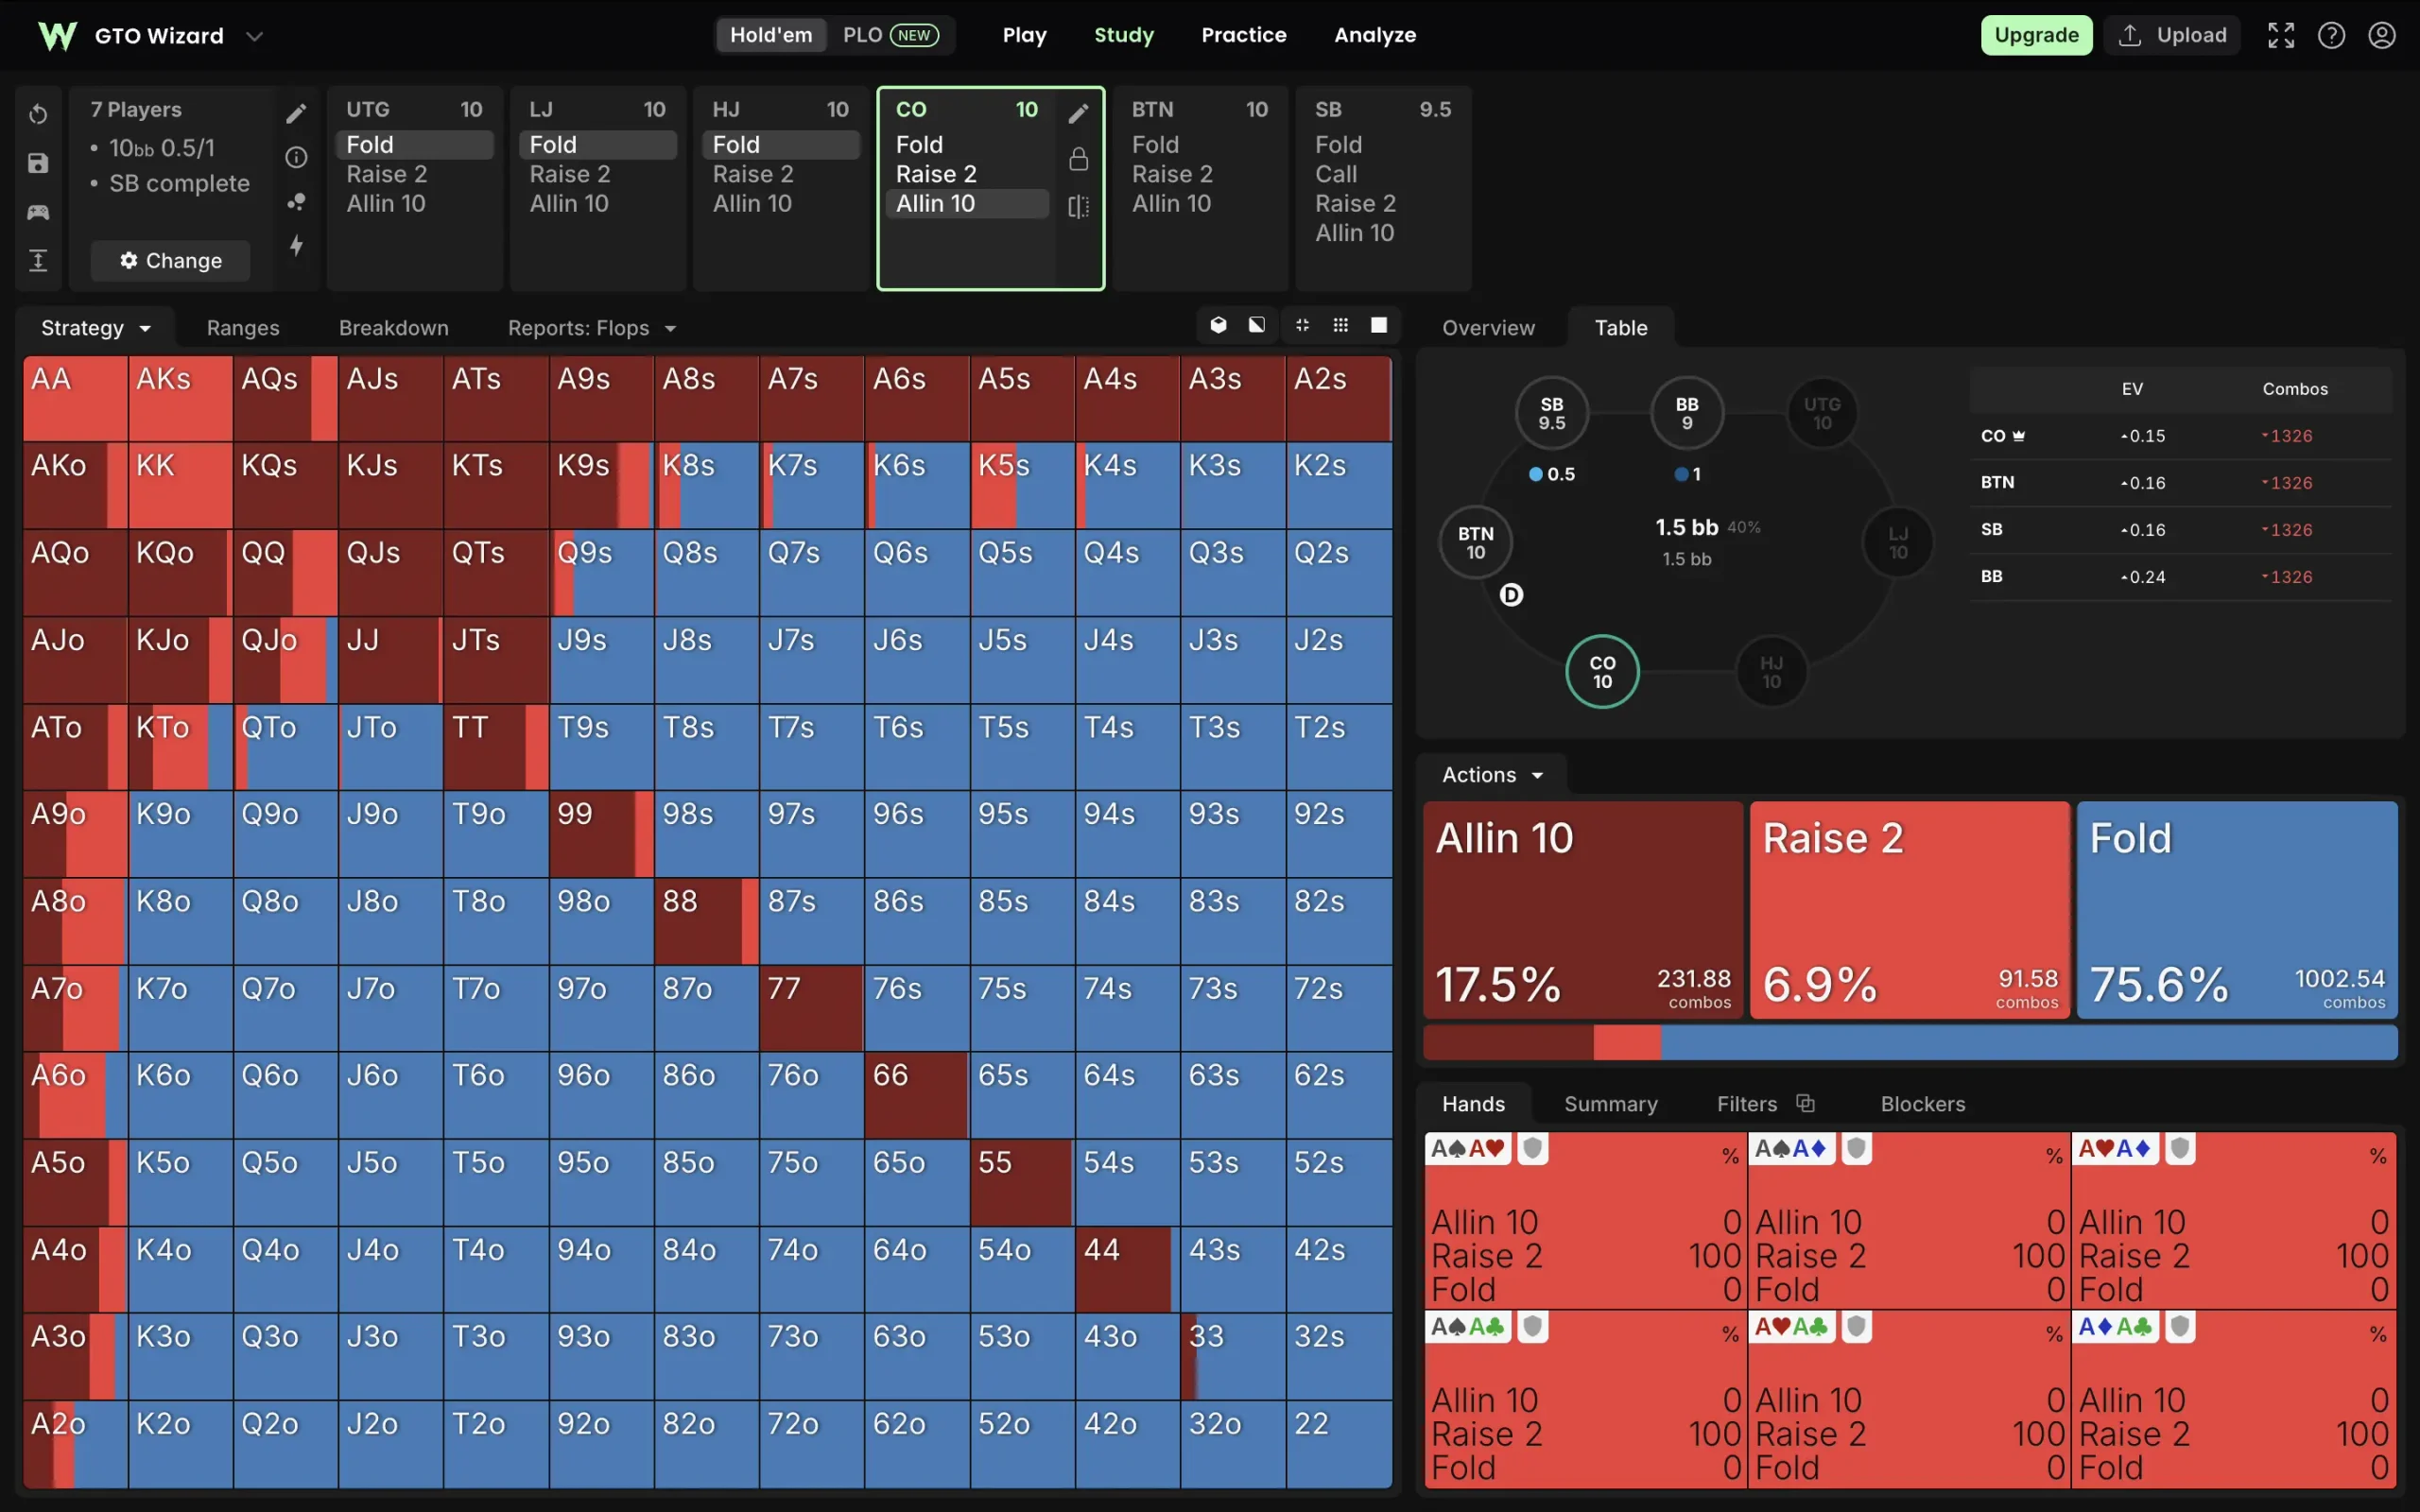
Task: Click the three bubbles icon in game panel
Action: pyautogui.click(x=296, y=201)
